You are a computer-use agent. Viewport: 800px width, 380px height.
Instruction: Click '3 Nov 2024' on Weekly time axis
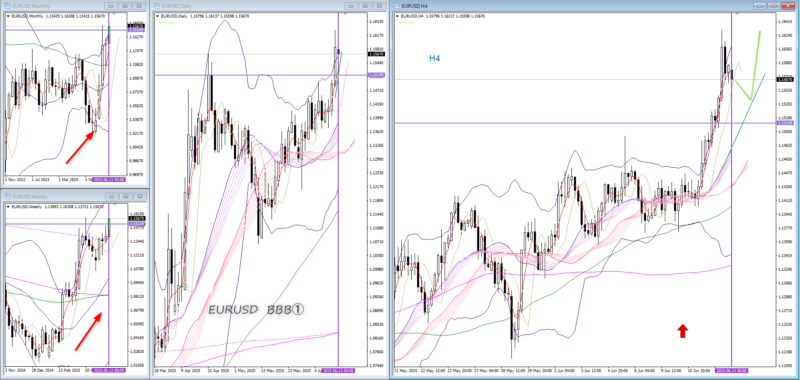pos(14,370)
